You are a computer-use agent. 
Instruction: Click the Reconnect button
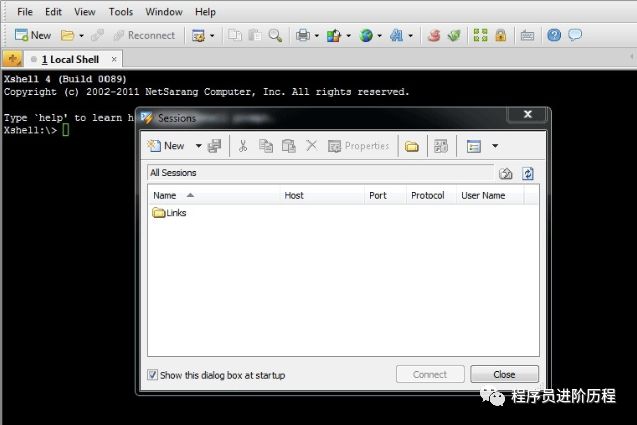(x=144, y=35)
